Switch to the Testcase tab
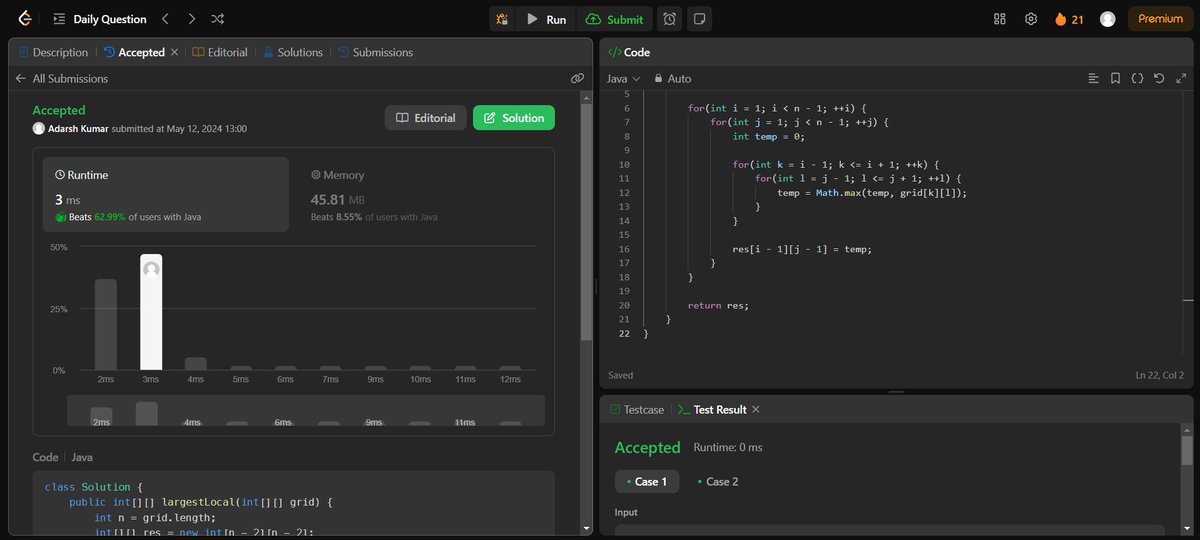The image size is (1200, 540). [636, 410]
